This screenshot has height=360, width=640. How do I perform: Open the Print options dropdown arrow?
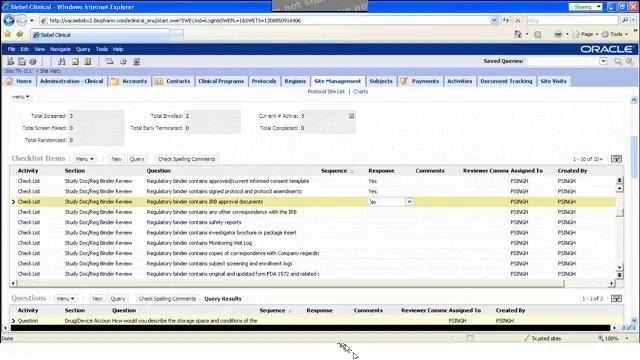coord(567,34)
